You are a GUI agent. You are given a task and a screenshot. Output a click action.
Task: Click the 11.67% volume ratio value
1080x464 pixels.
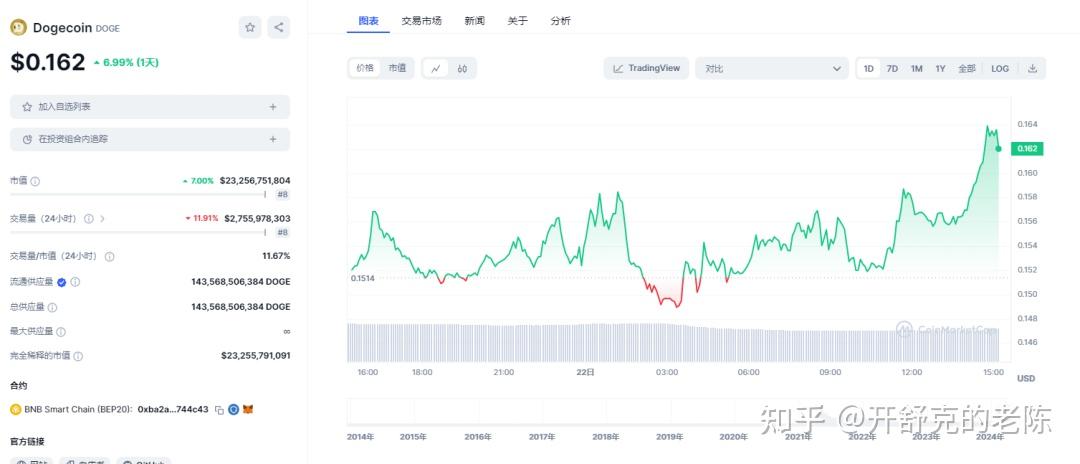276,256
